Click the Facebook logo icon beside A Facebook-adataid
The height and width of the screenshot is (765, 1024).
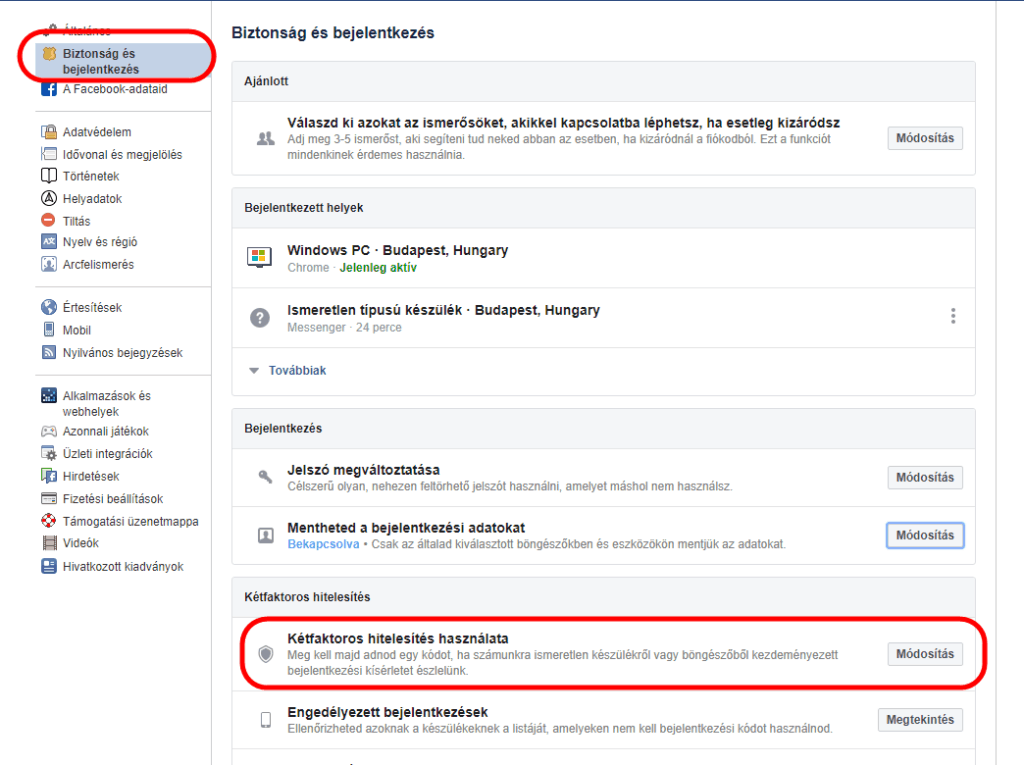(x=48, y=89)
